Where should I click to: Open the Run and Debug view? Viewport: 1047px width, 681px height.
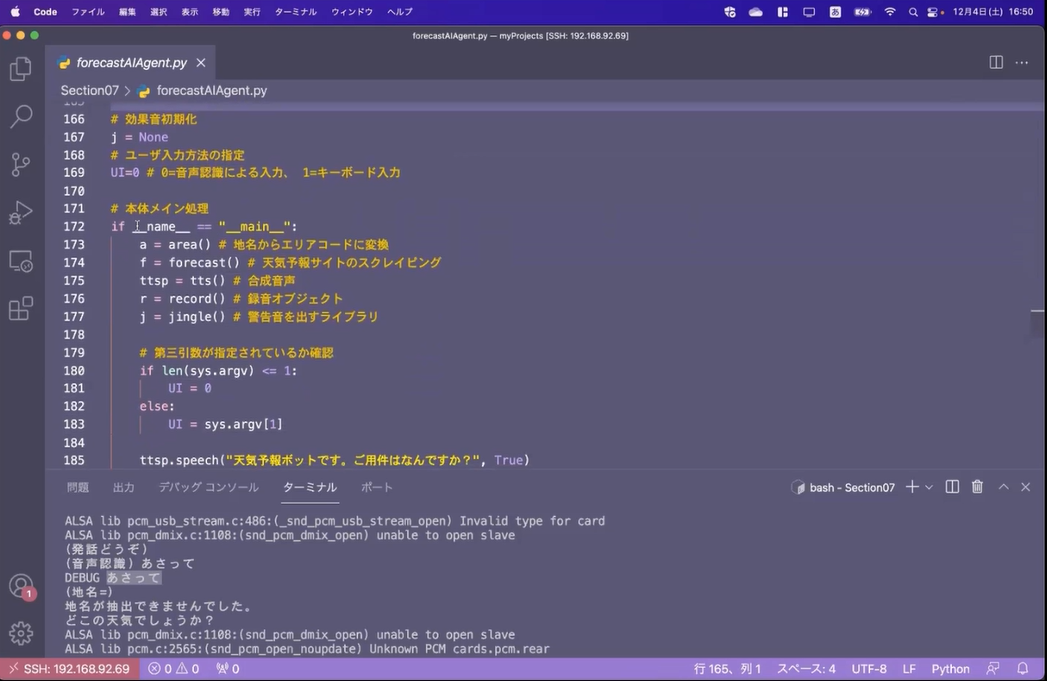21,213
